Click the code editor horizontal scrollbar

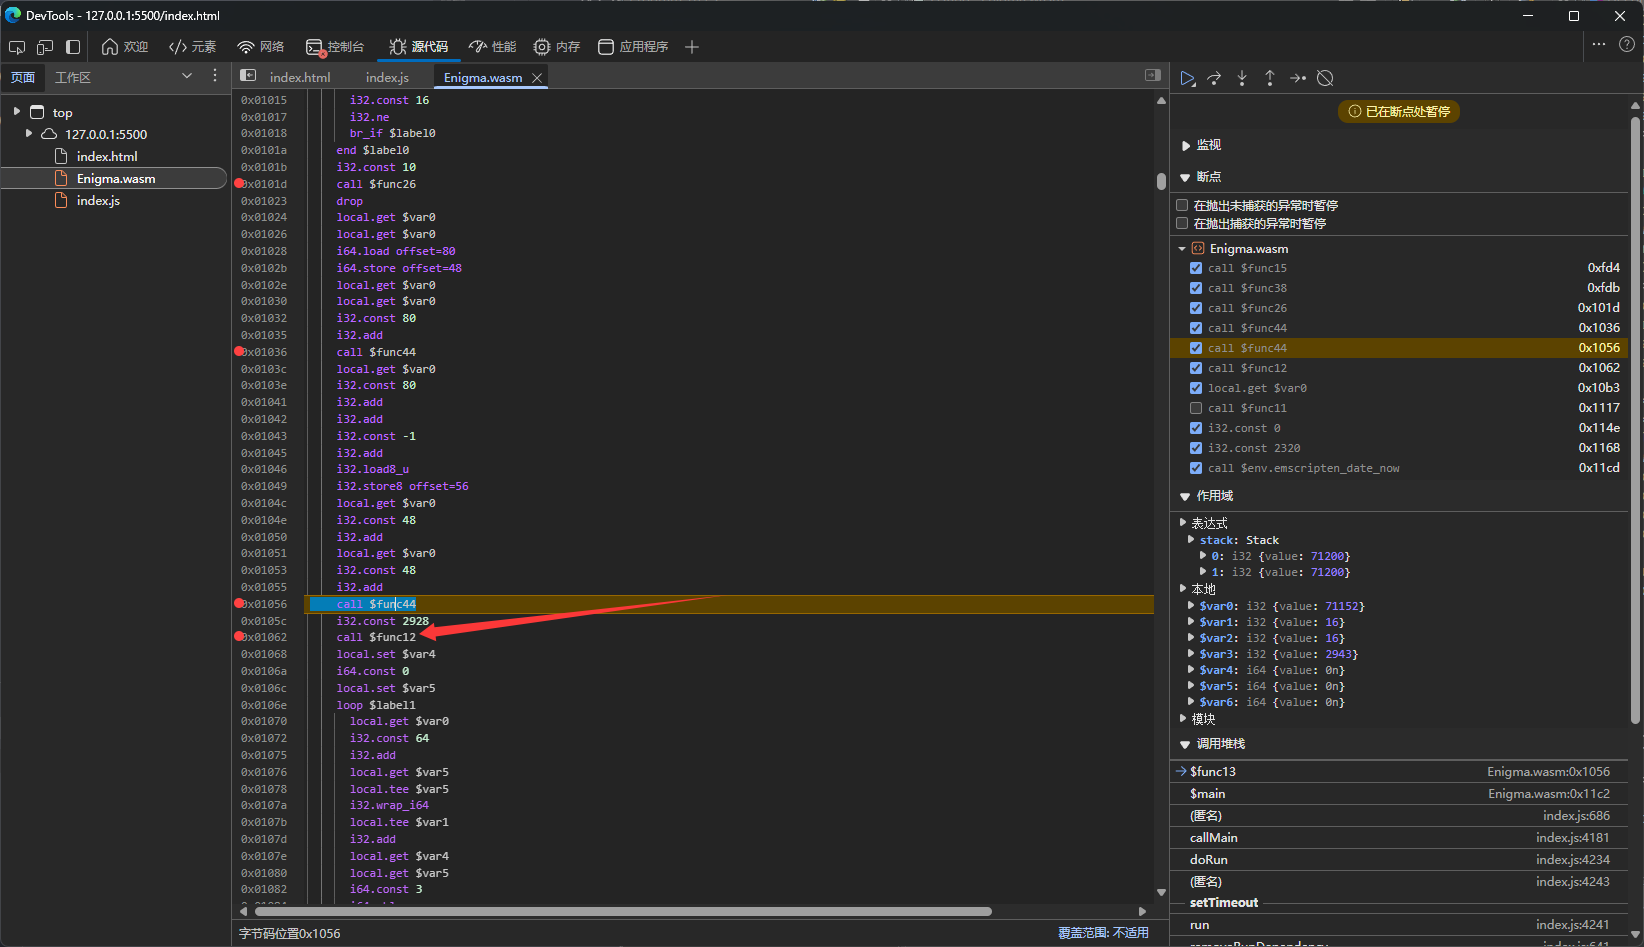623,911
